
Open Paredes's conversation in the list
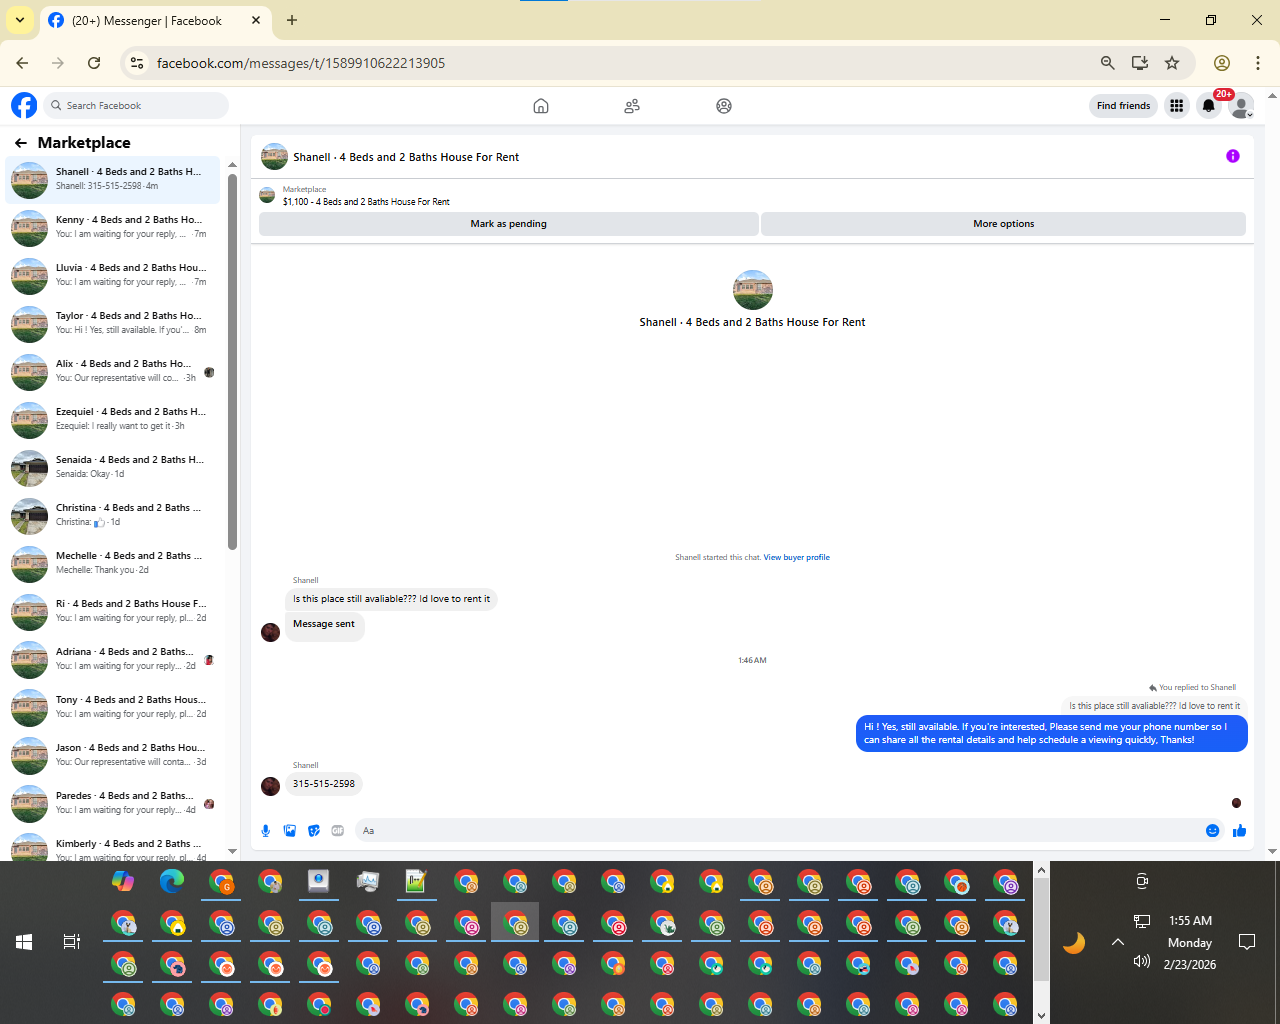[x=112, y=803]
